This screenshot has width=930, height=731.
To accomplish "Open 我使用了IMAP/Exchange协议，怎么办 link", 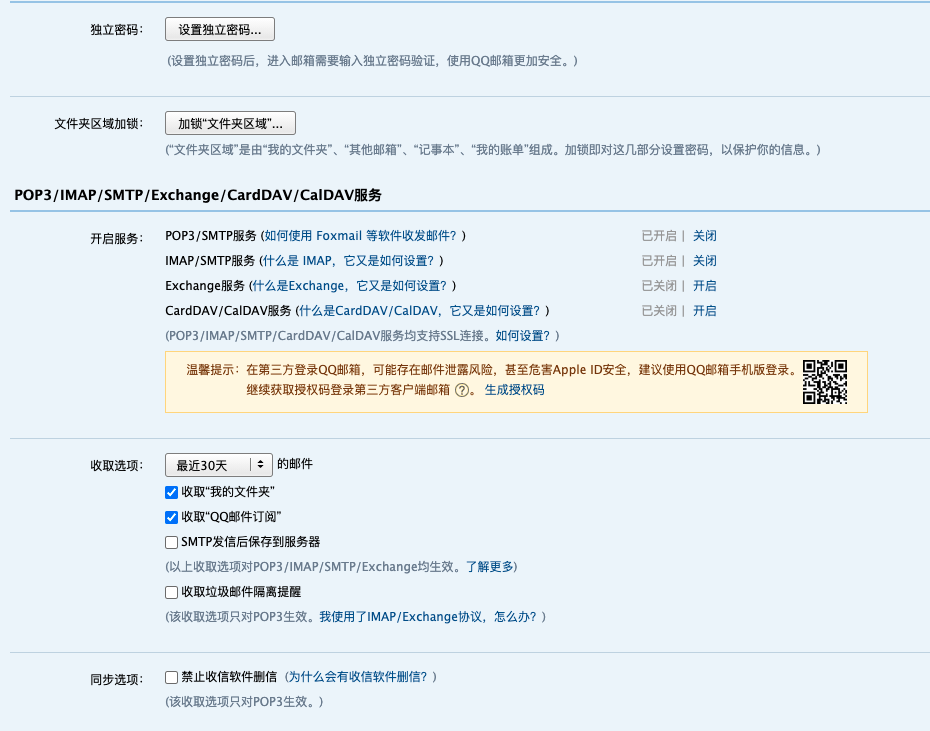I will [x=428, y=616].
